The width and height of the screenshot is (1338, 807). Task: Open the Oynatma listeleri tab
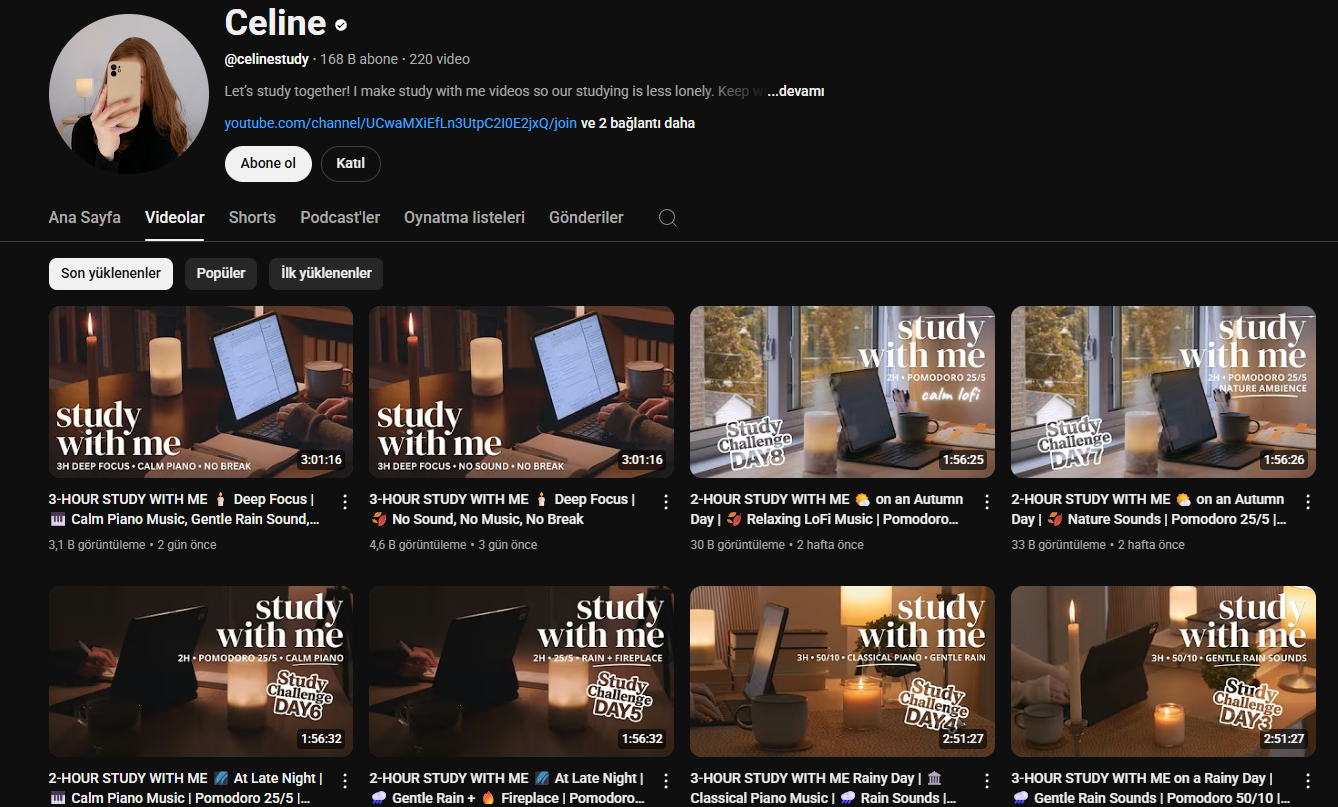(x=464, y=217)
